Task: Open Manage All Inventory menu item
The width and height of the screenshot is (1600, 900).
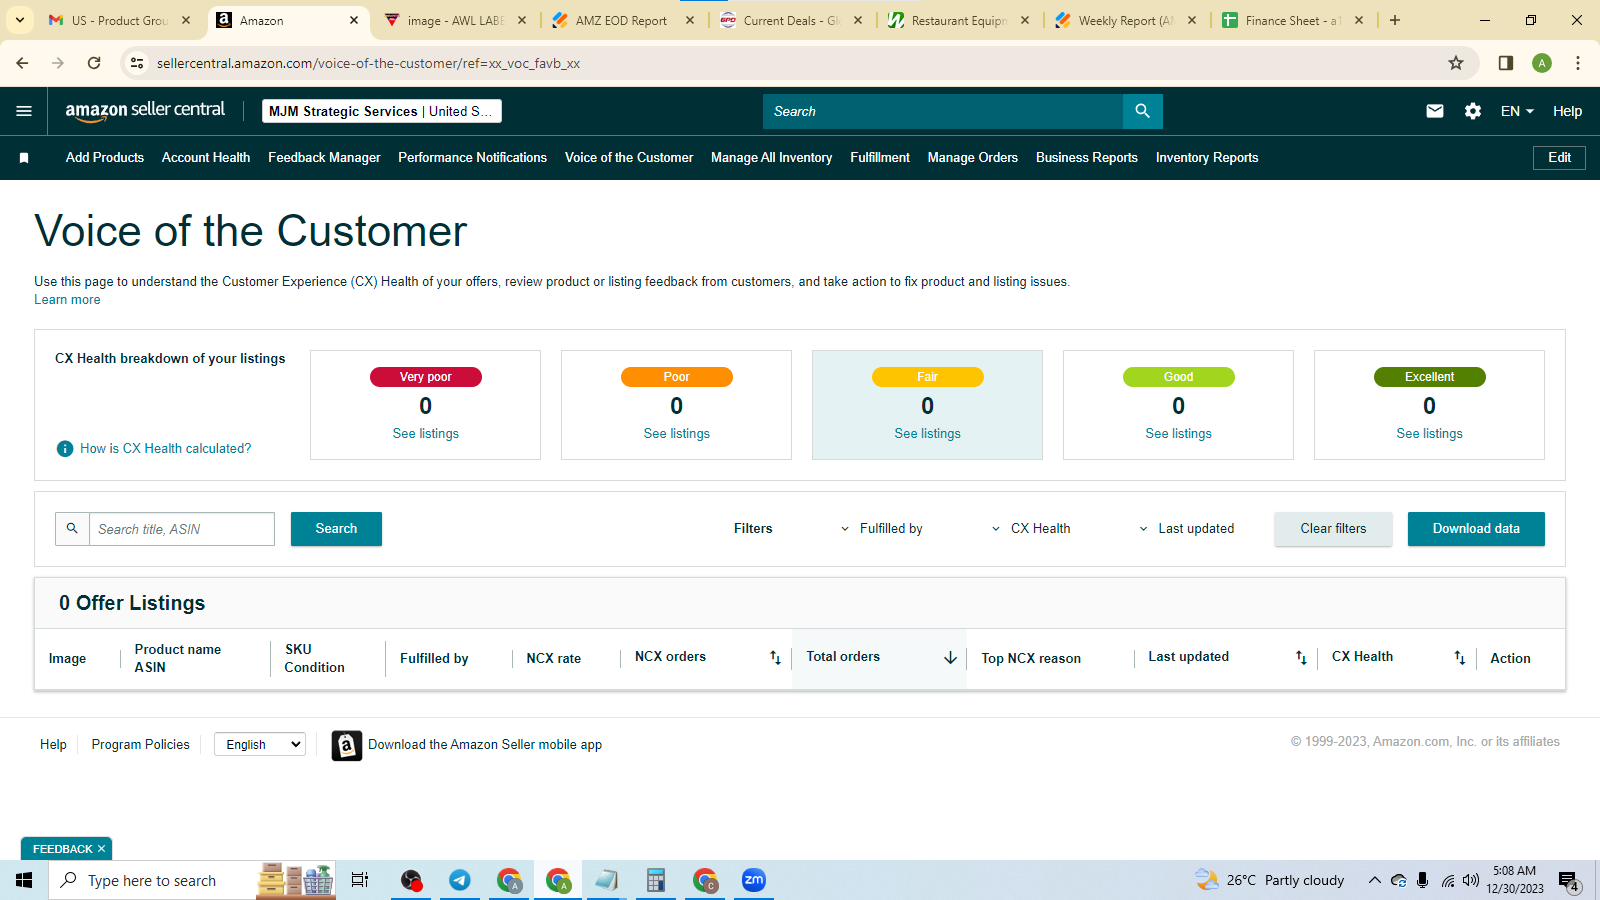Action: [771, 158]
